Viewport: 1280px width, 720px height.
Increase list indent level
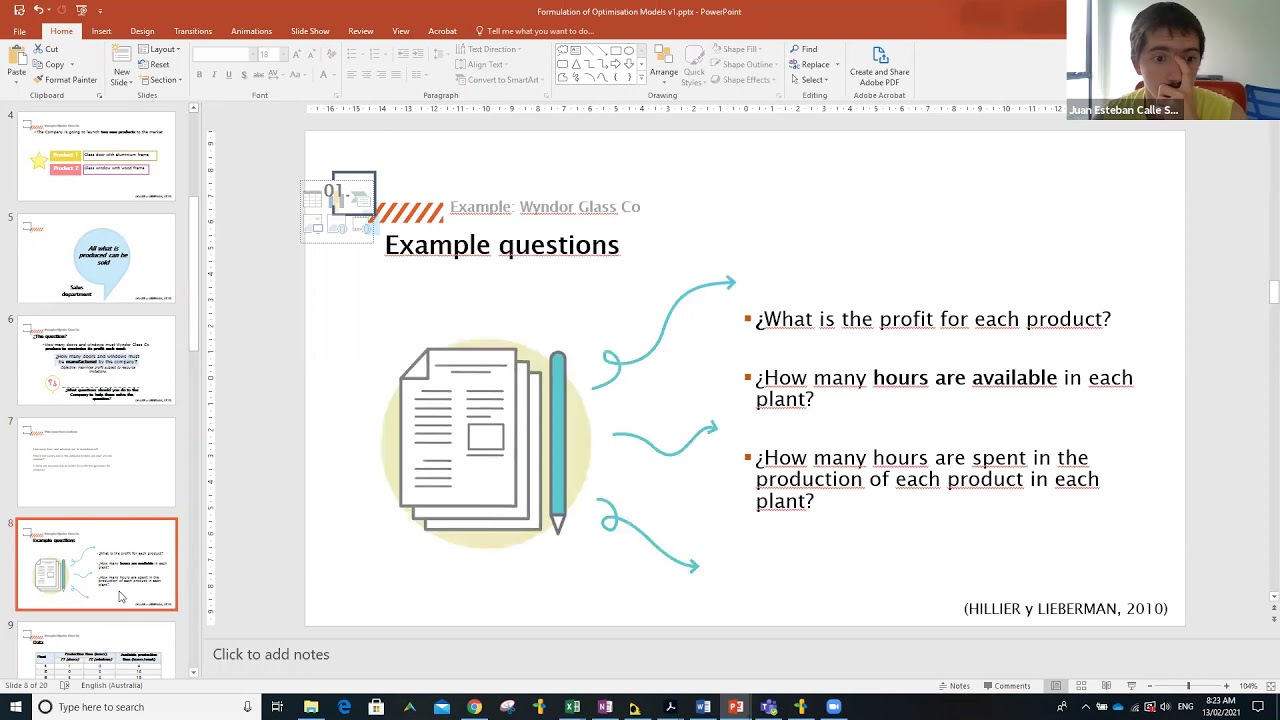tap(417, 54)
